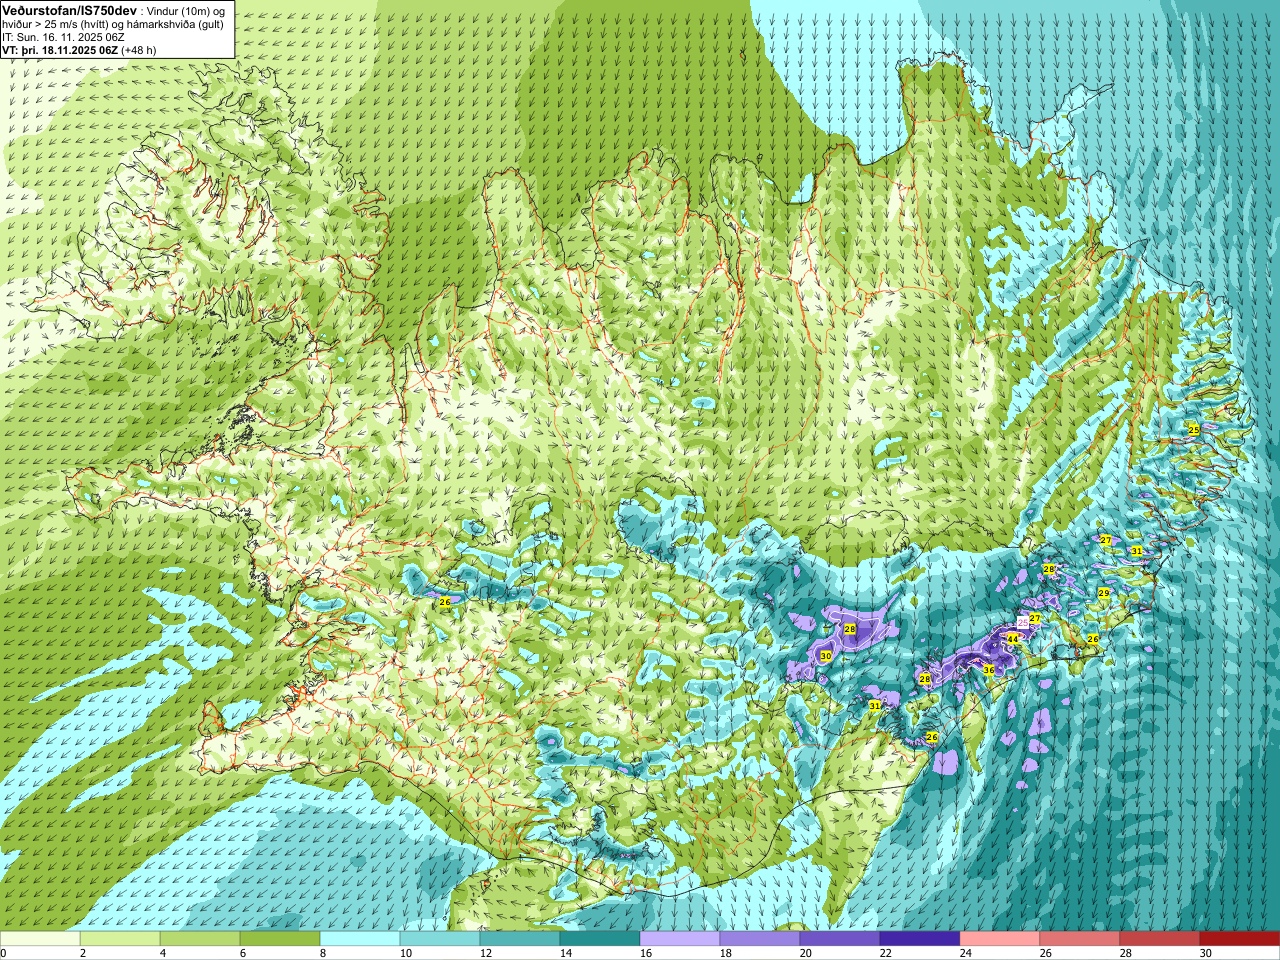This screenshot has width=1280, height=960.
Task: Click the Veðurstofan/IS750dev title text
Action: click(x=69, y=9)
